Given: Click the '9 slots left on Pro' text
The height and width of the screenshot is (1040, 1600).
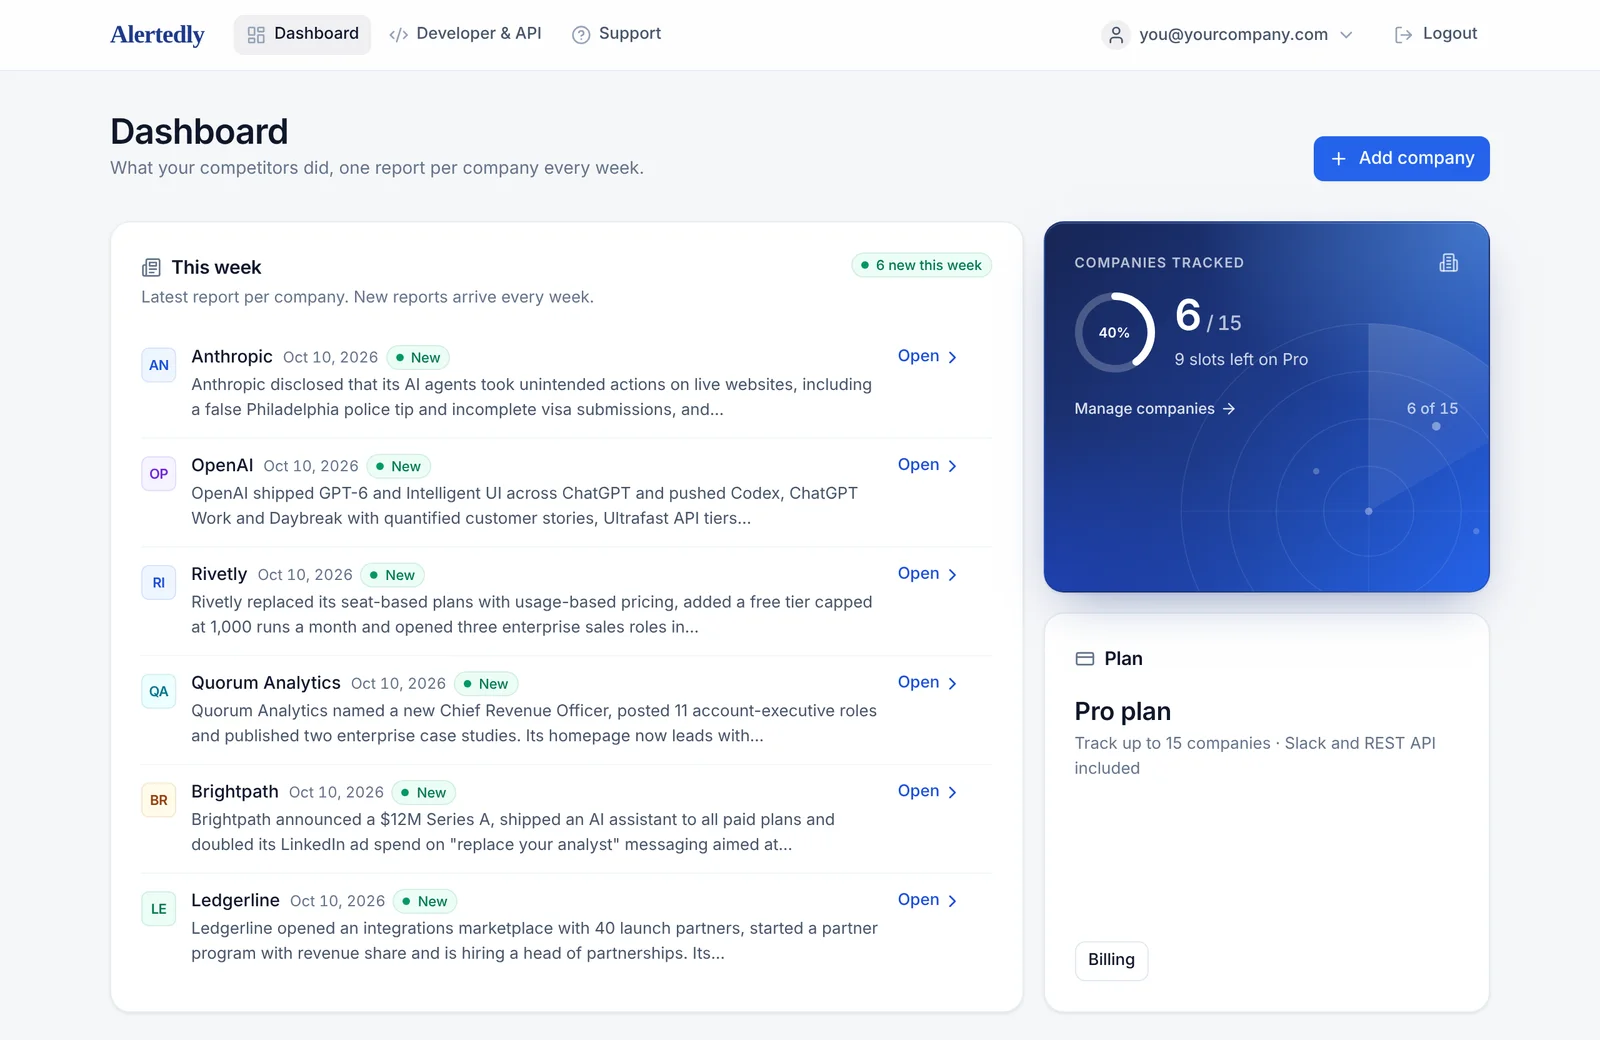Looking at the screenshot, I should (1241, 360).
